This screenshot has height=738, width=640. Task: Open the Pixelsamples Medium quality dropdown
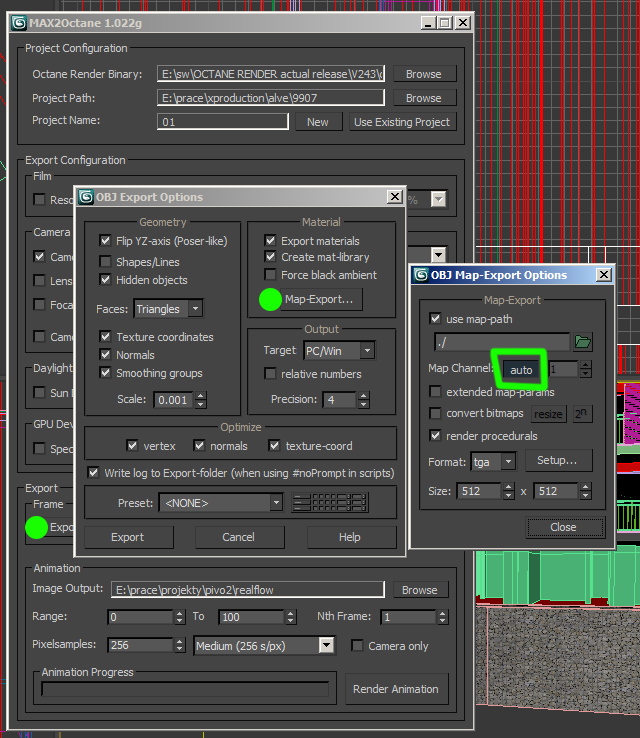(326, 645)
